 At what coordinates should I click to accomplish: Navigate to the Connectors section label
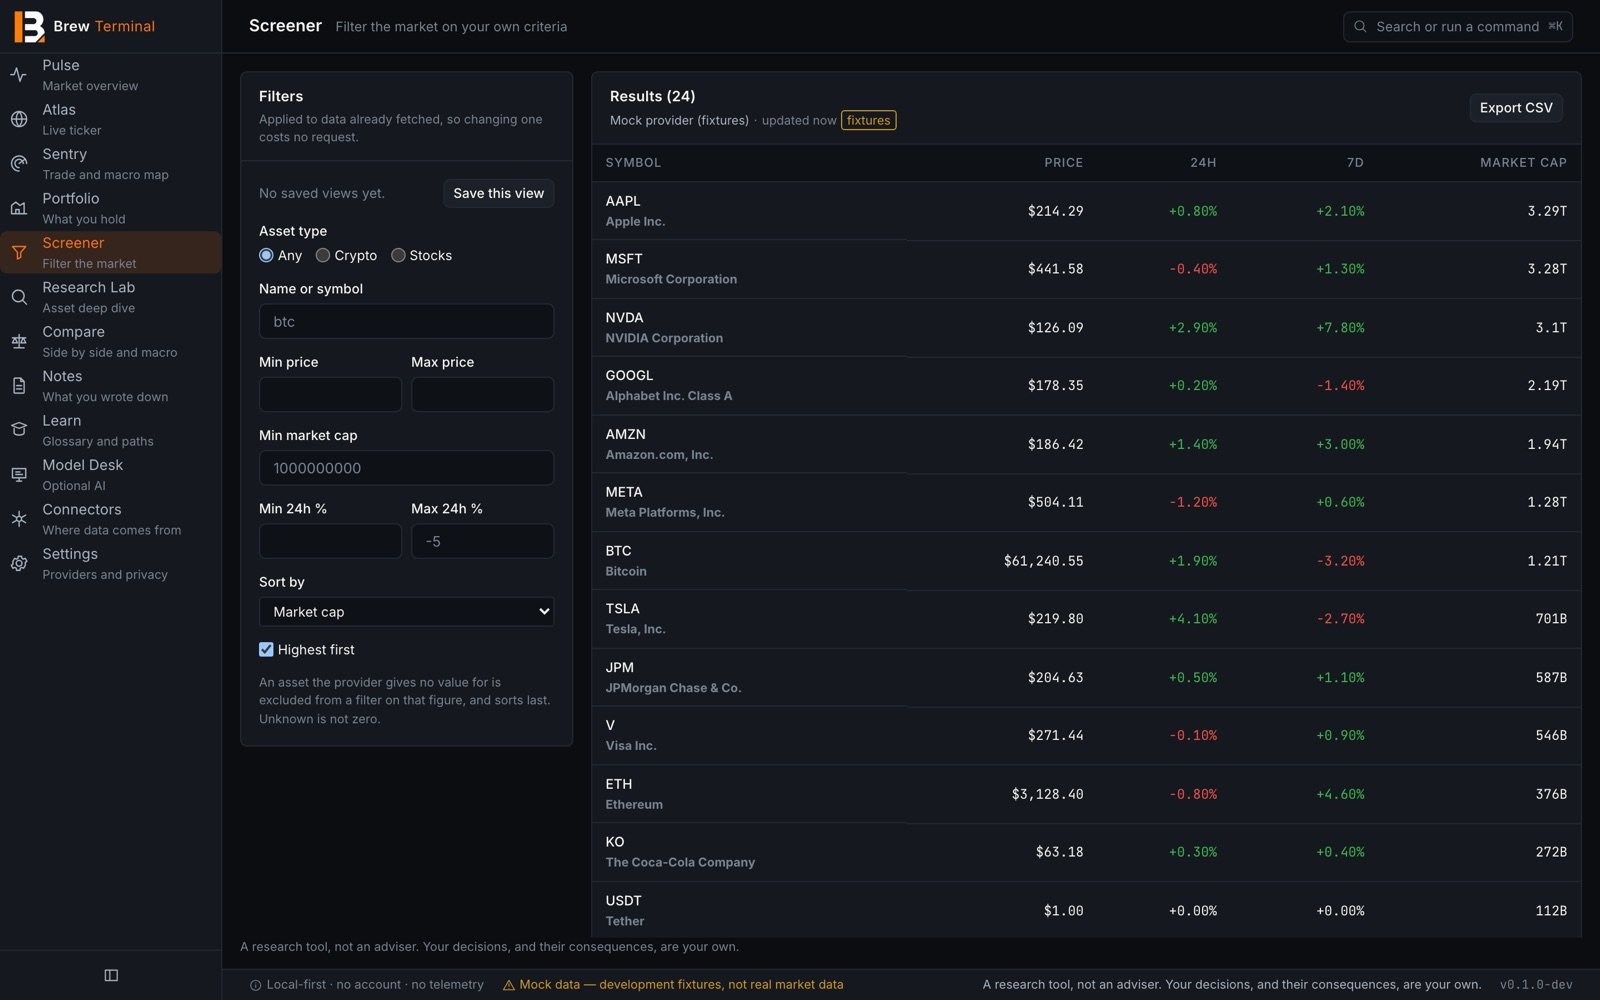[82, 509]
